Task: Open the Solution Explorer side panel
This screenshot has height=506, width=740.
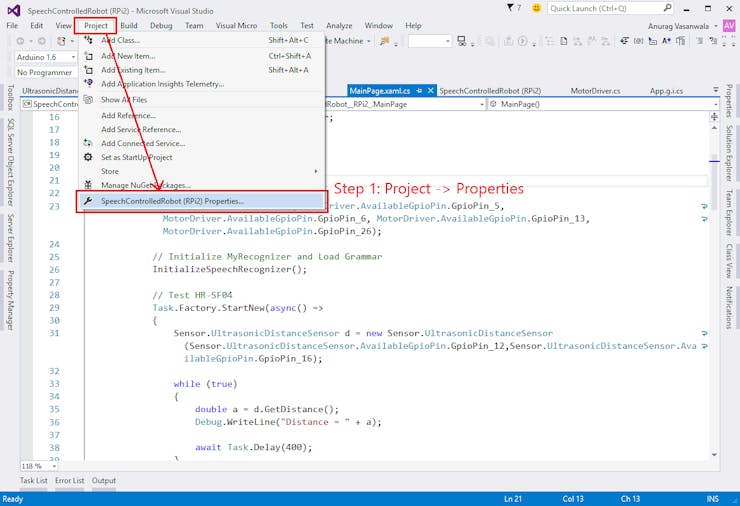Action: 729,153
